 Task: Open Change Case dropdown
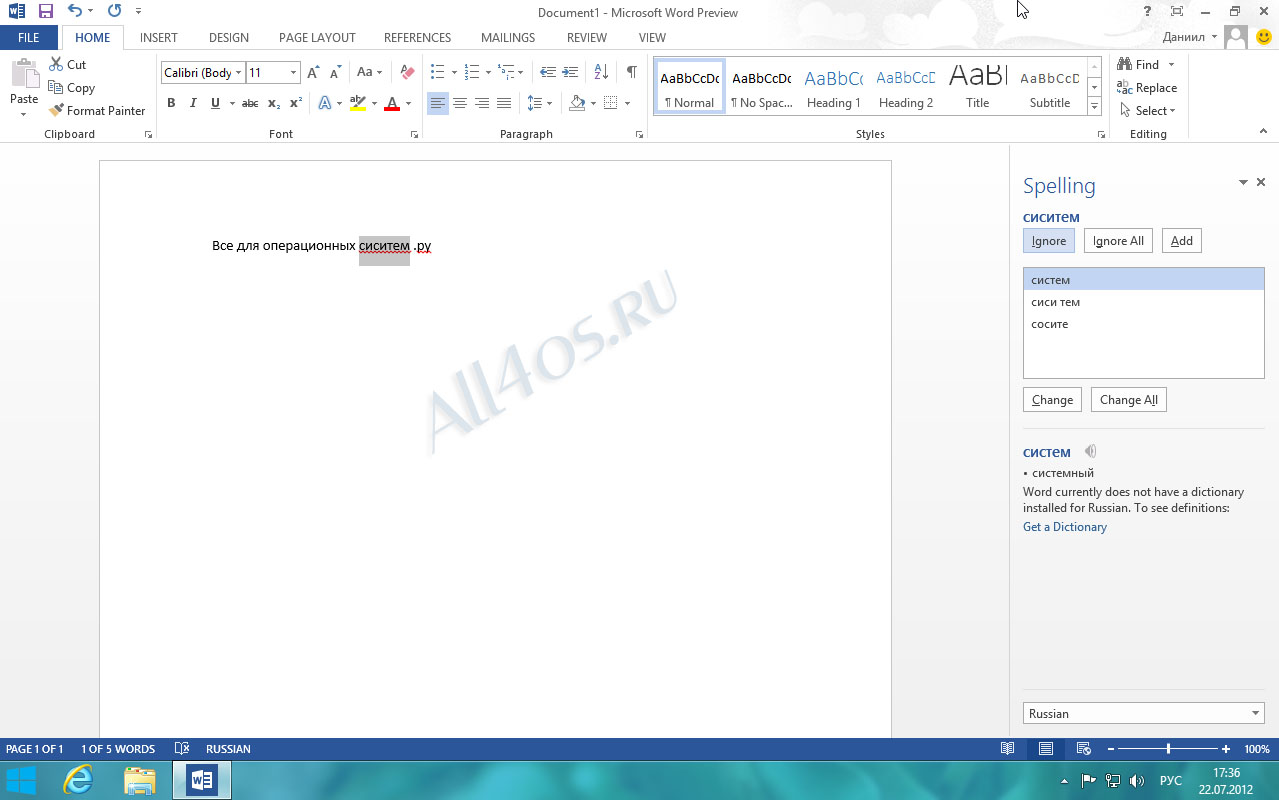click(x=370, y=72)
